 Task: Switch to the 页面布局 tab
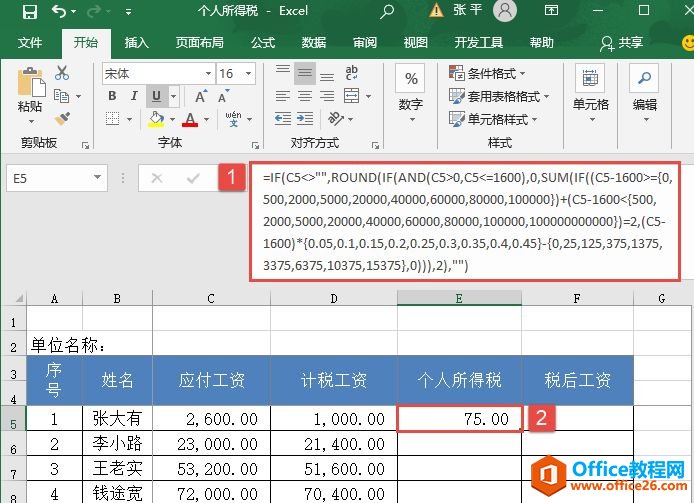[199, 43]
